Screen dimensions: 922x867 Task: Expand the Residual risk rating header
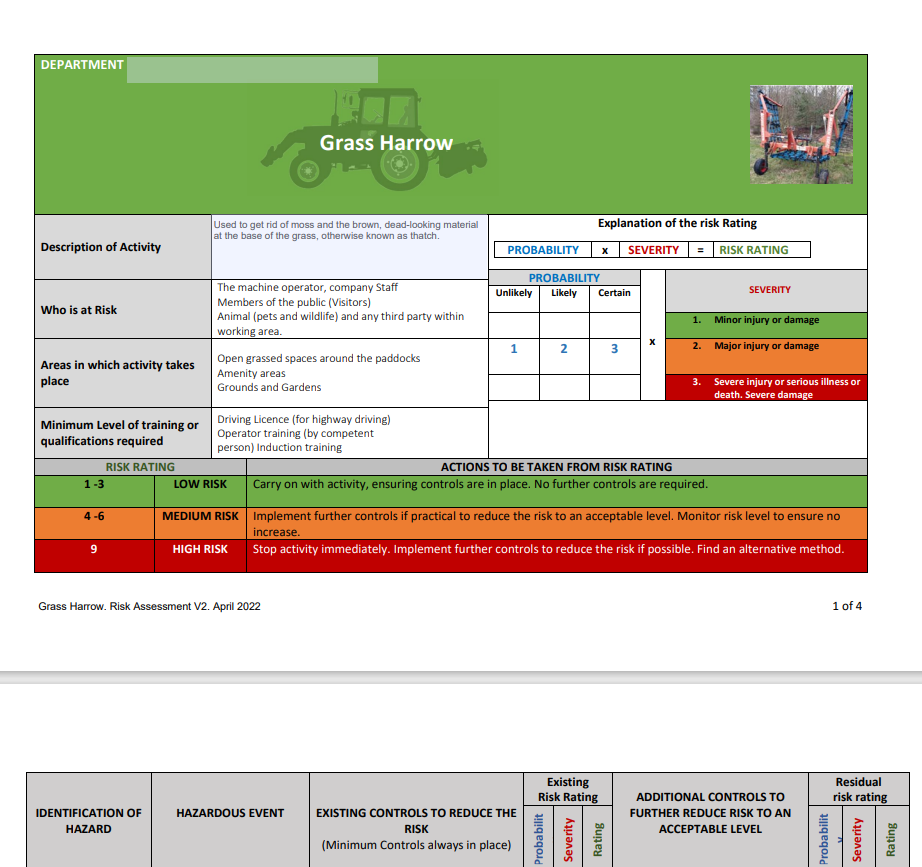[x=860, y=789]
